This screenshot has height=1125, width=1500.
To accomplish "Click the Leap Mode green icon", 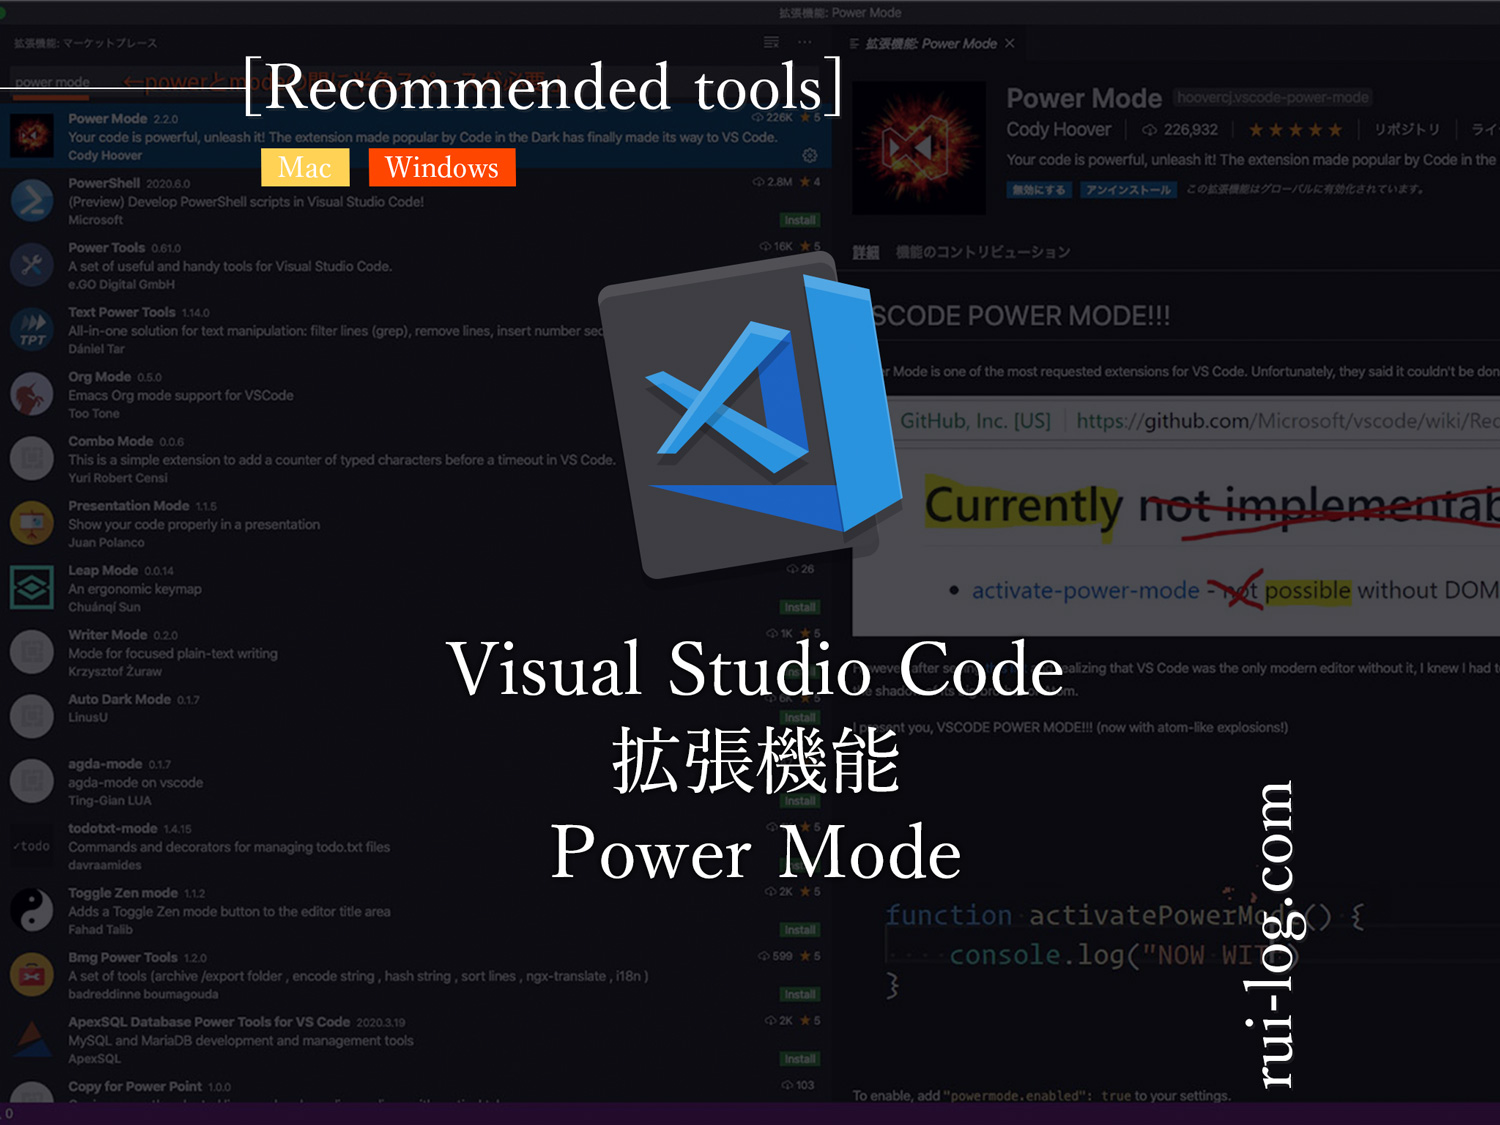I will pos(32,587).
